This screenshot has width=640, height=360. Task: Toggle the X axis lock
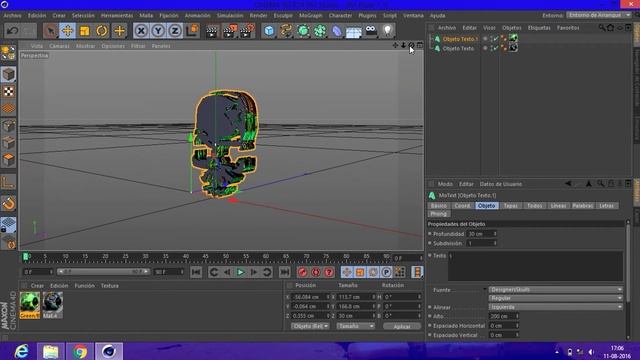tap(141, 31)
